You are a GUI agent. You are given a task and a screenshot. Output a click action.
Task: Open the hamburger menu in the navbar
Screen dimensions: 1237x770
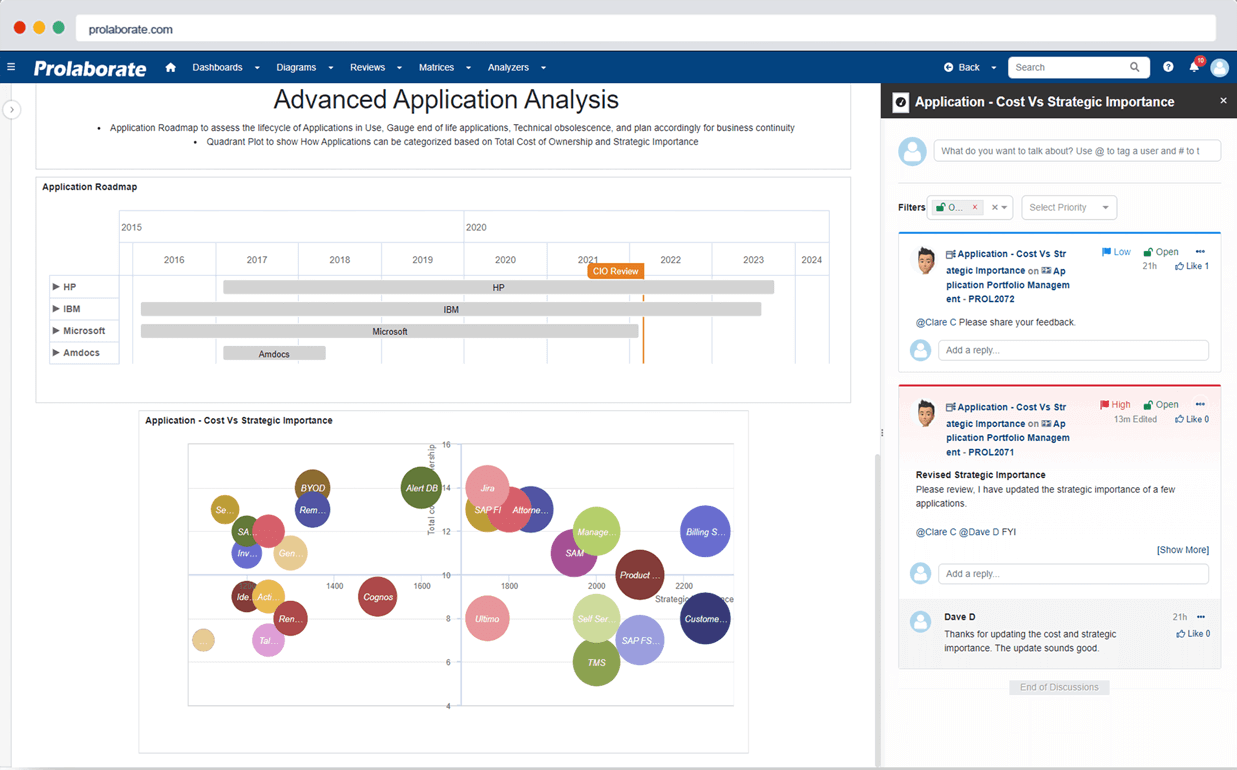click(11, 67)
